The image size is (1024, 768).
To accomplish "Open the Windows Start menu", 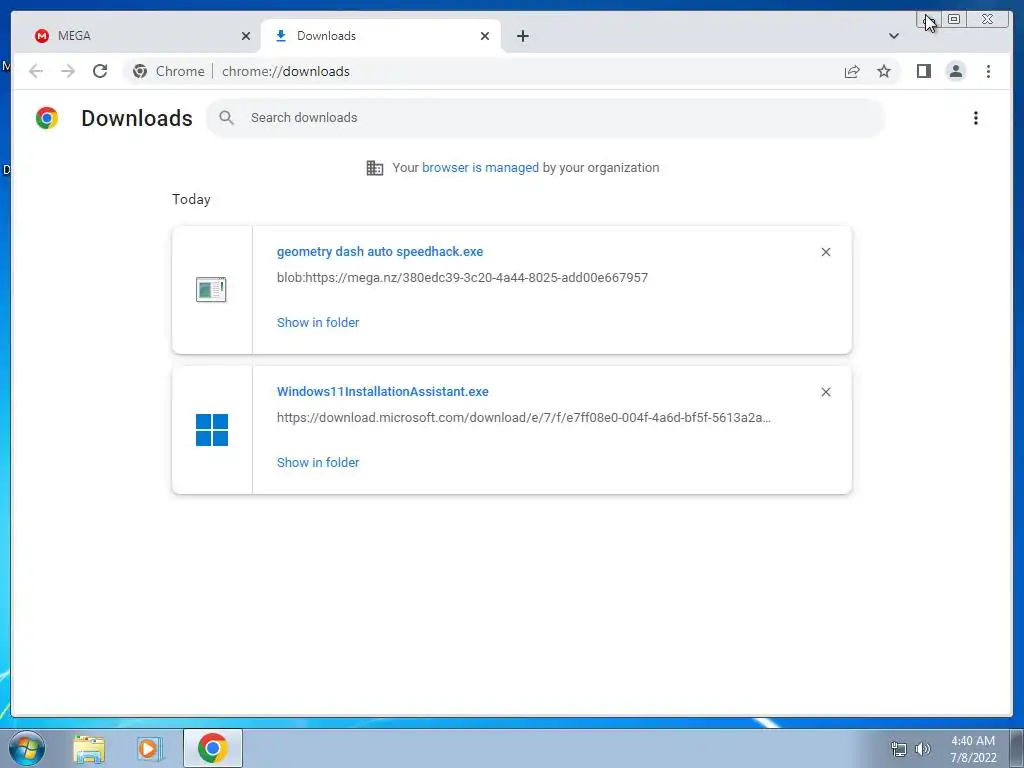I will coord(27,748).
